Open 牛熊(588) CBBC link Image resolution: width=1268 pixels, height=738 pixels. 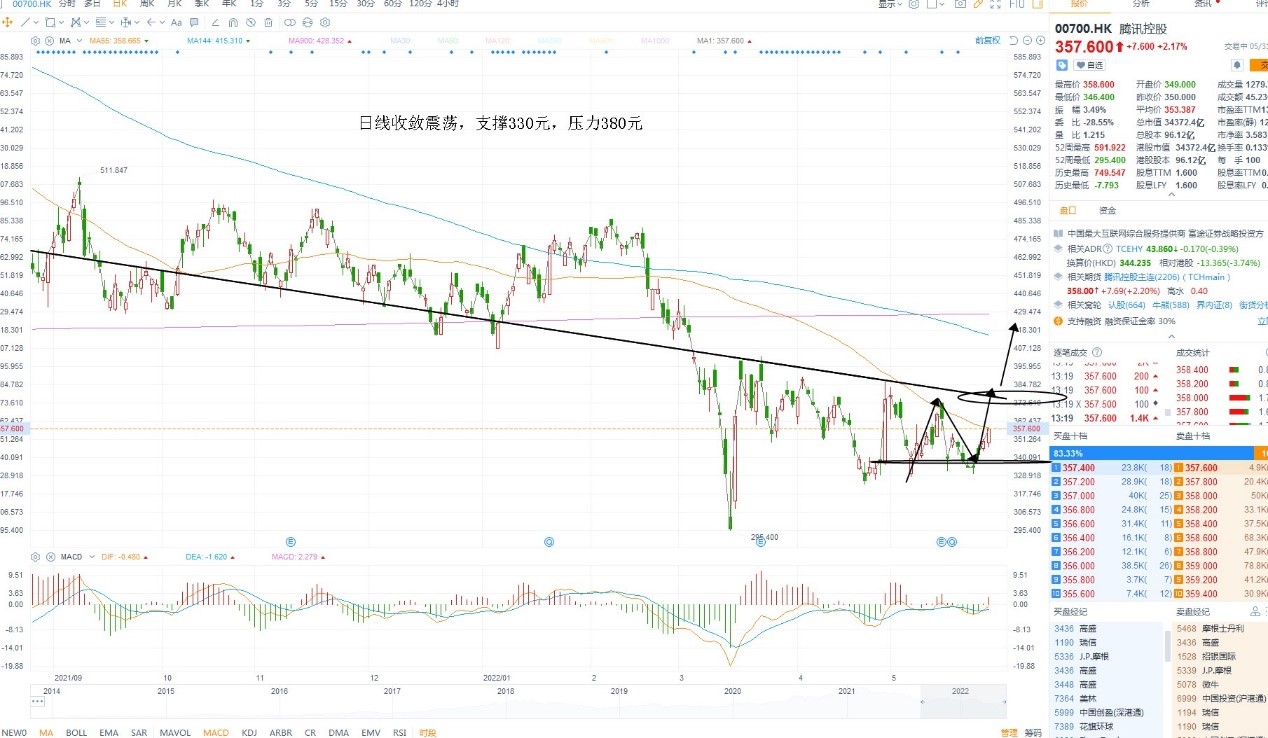point(1170,305)
